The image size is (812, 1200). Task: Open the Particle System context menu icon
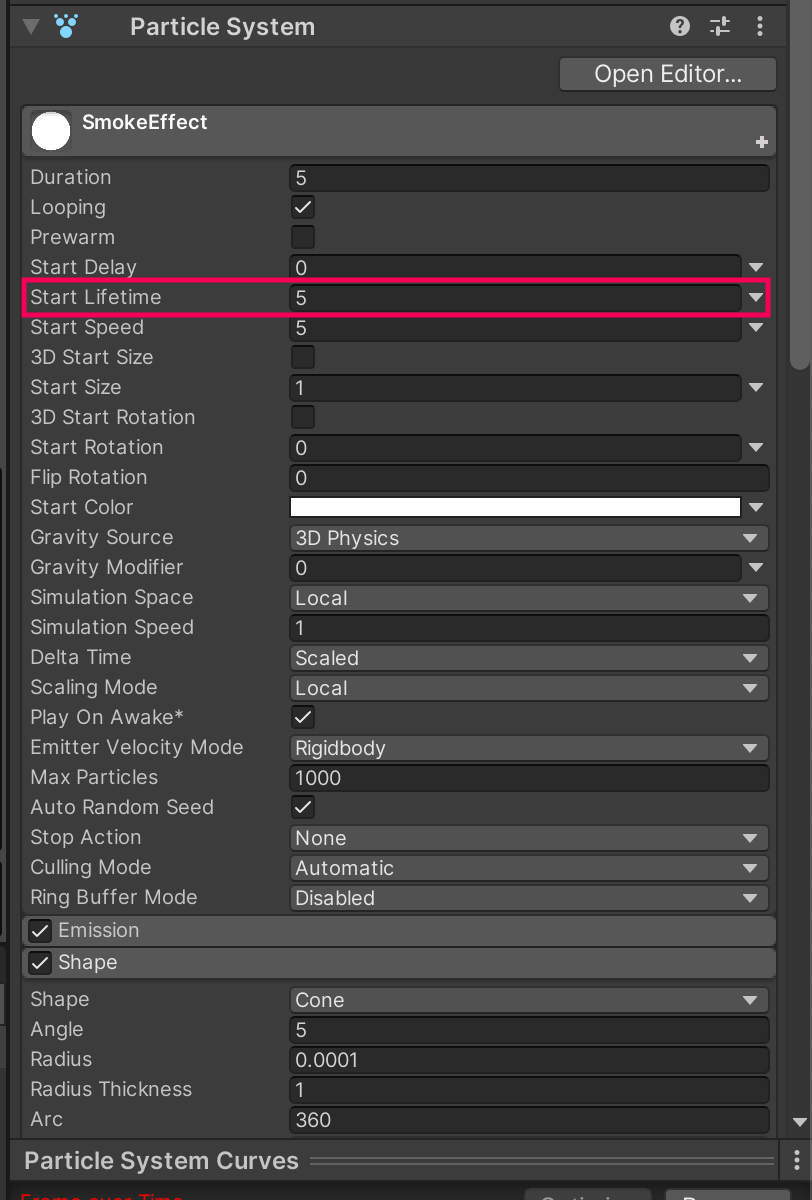point(760,26)
